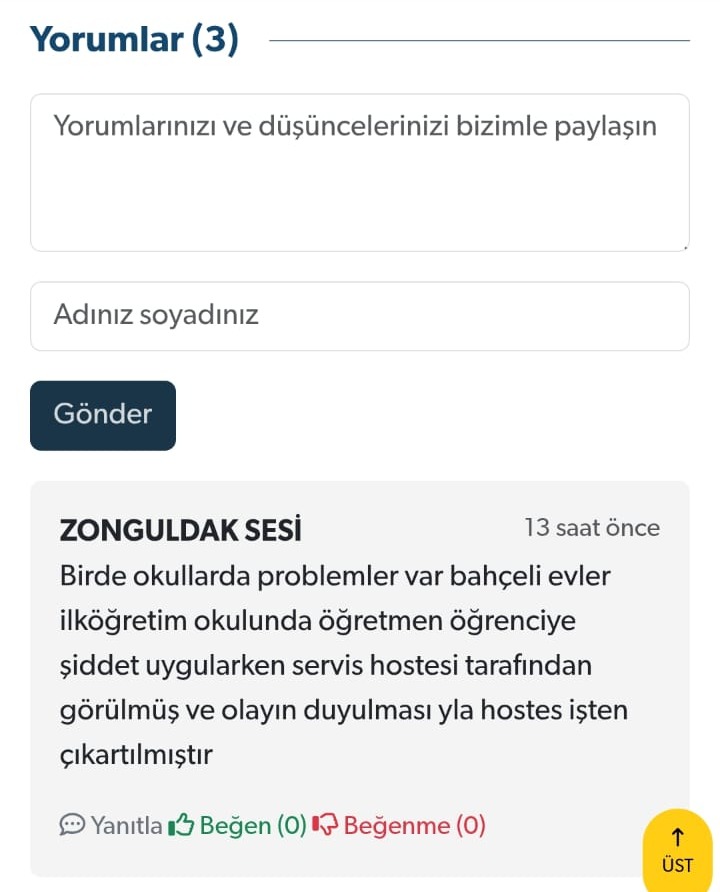
Task: Click the red thumbs-down icon
Action: [x=325, y=824]
